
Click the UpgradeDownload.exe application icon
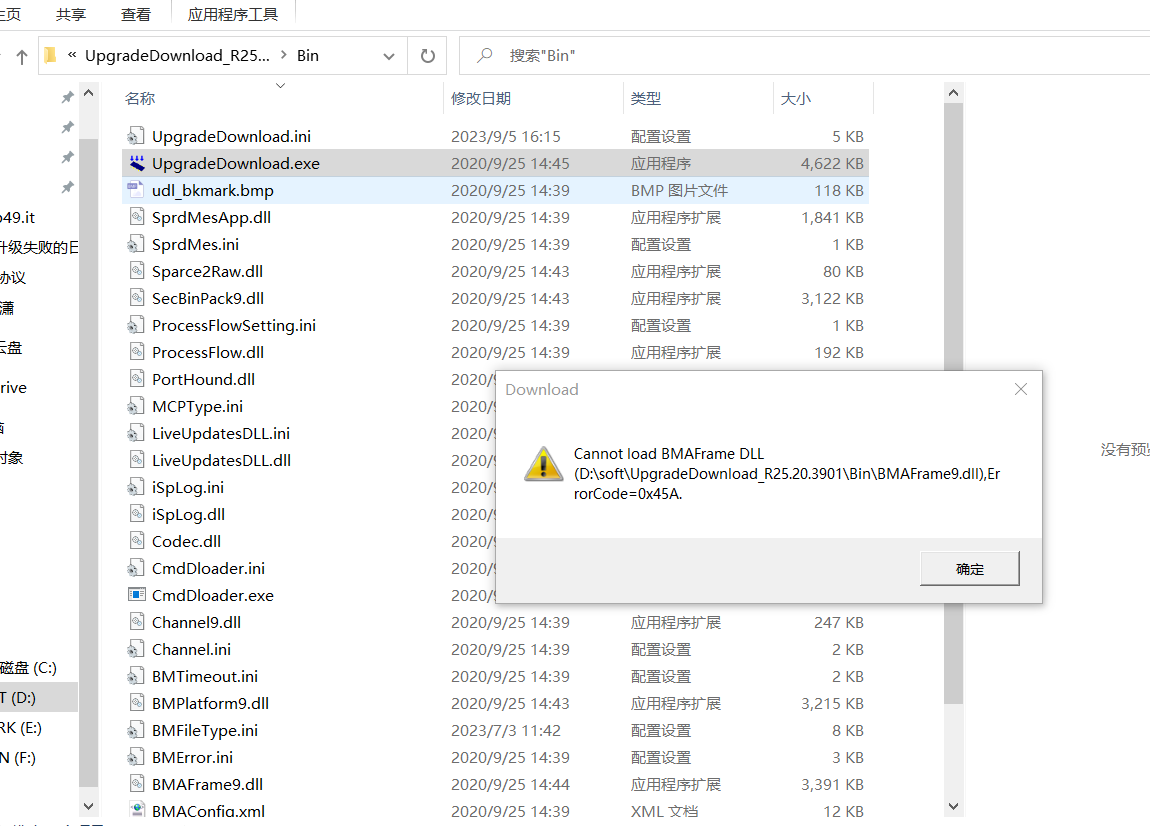pos(137,163)
